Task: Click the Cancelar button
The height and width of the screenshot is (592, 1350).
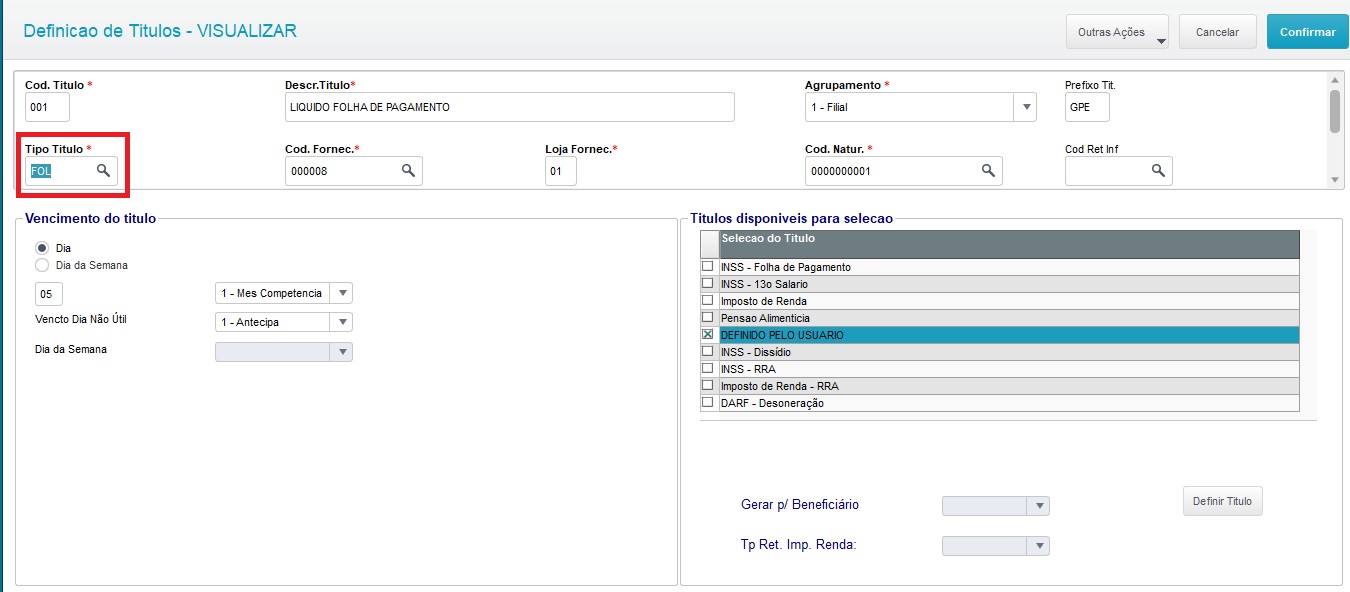Action: [x=1217, y=32]
